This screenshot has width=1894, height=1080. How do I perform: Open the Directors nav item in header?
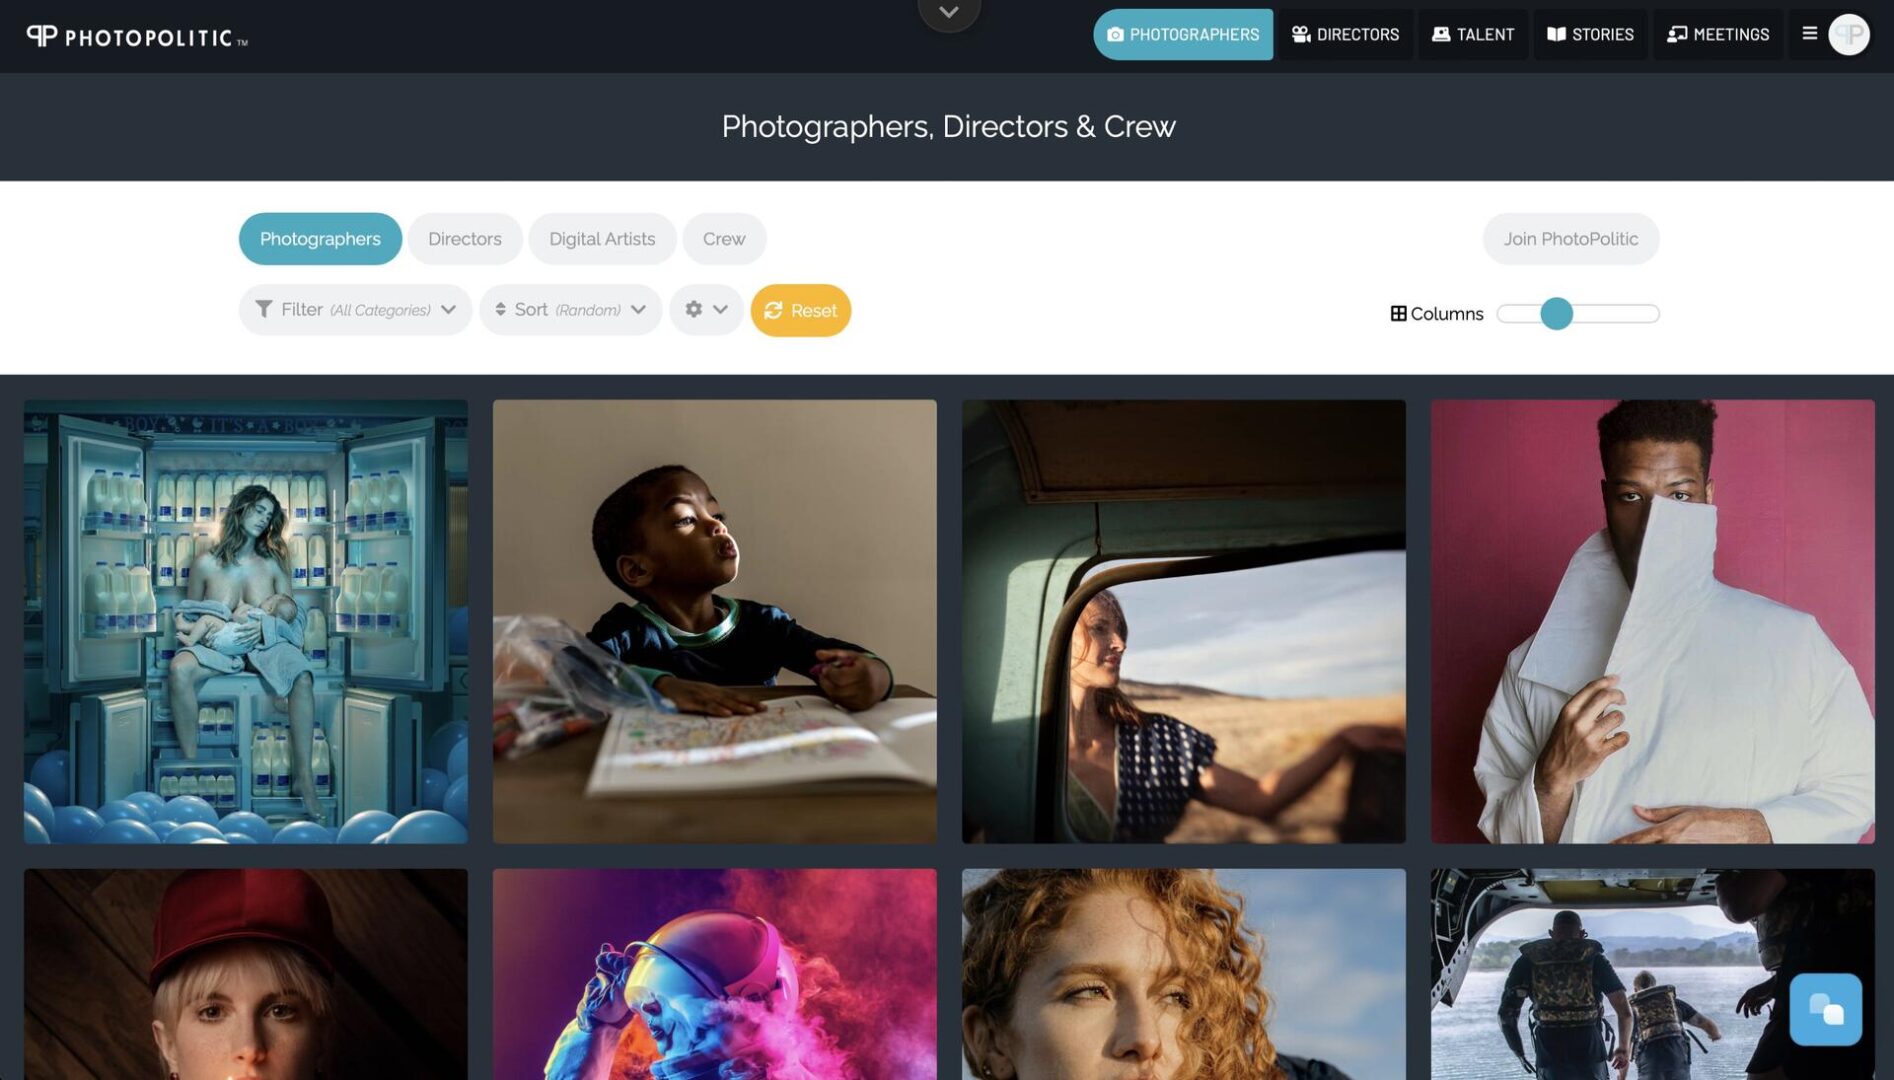(1345, 34)
